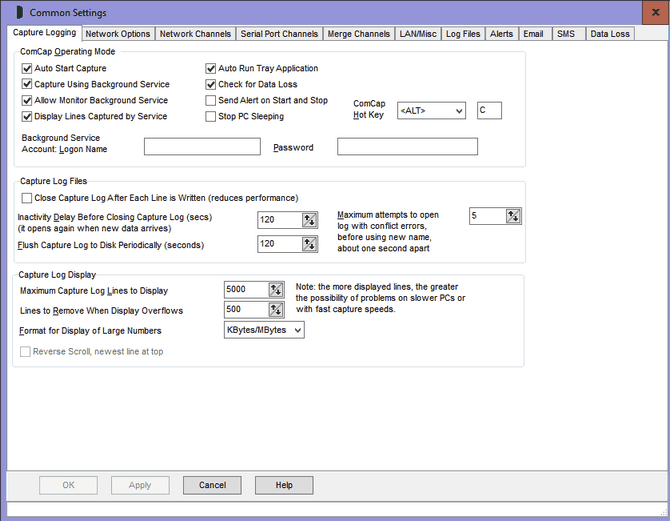This screenshot has width=670, height=521.
Task: Click spinner icon for Flush Capture Log field
Action: click(x=309, y=244)
